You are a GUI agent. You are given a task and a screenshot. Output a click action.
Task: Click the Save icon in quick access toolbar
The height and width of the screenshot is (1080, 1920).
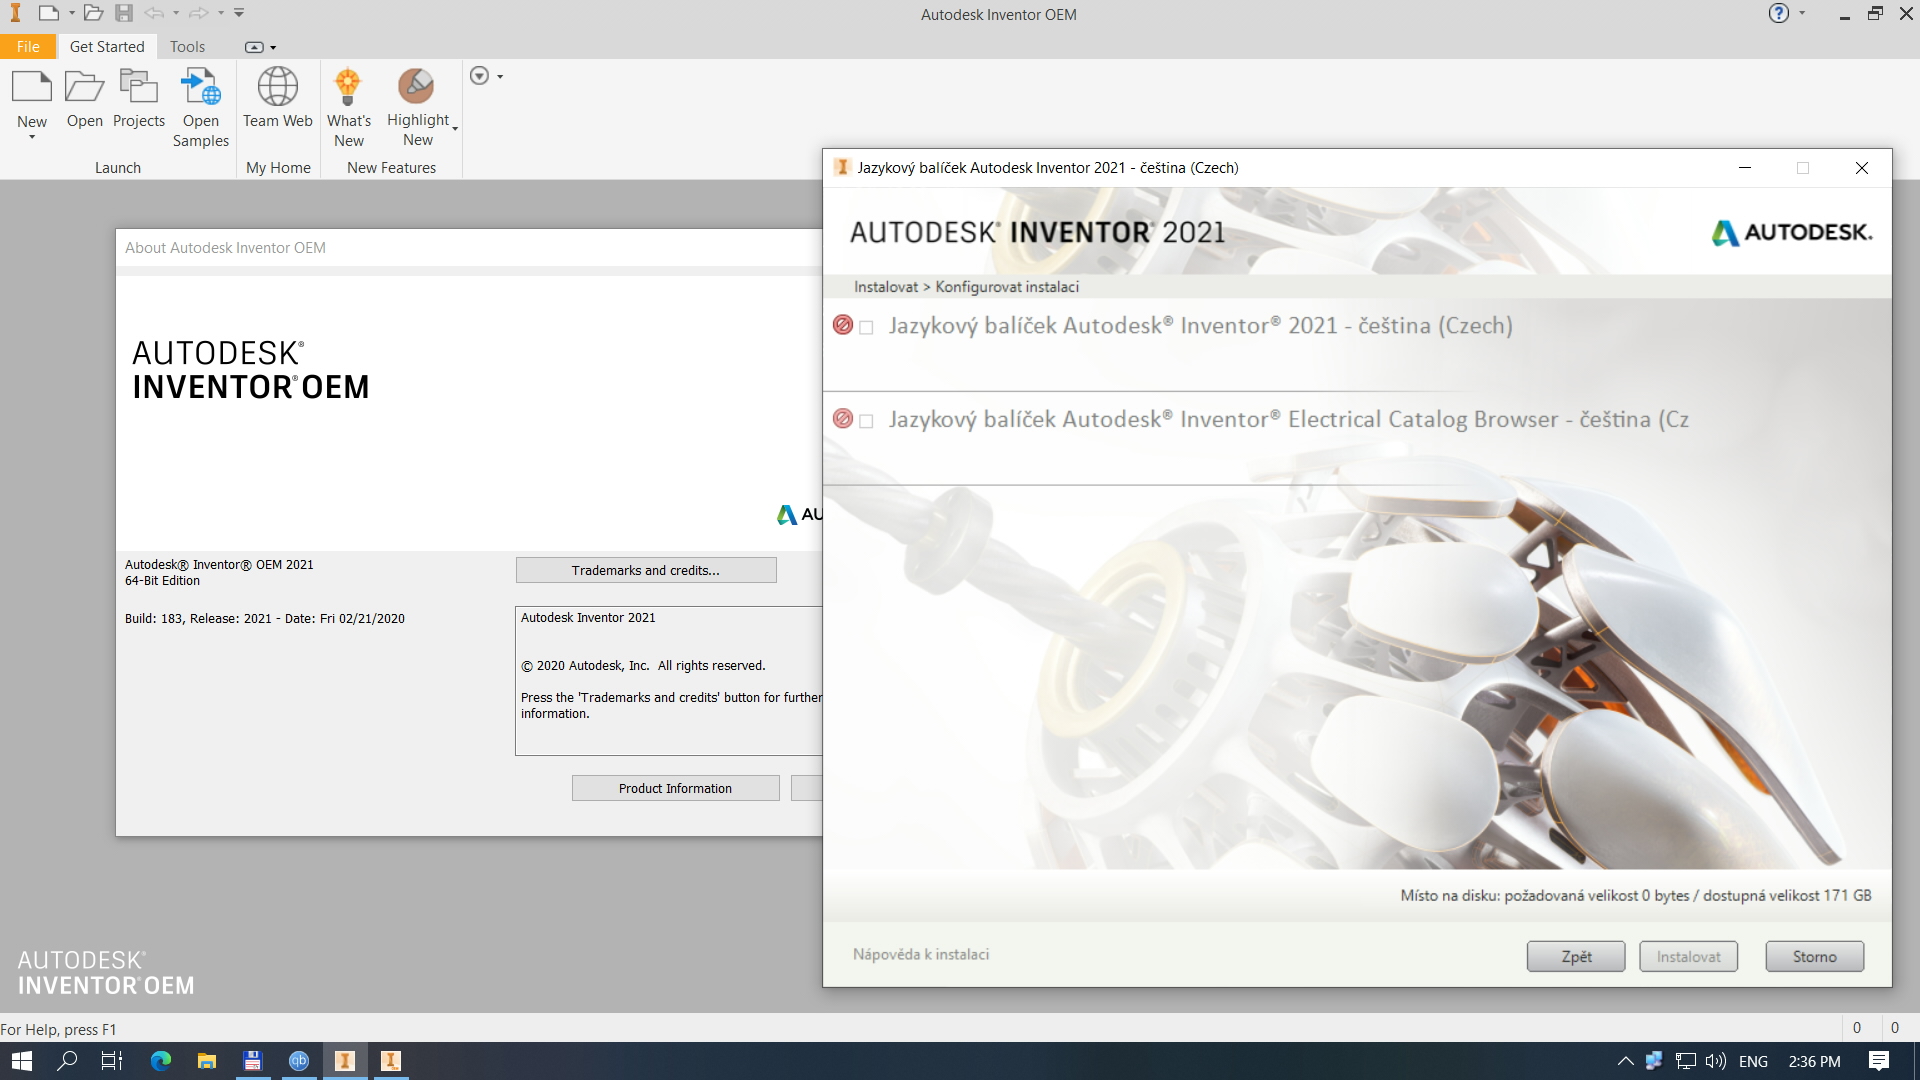(x=123, y=12)
